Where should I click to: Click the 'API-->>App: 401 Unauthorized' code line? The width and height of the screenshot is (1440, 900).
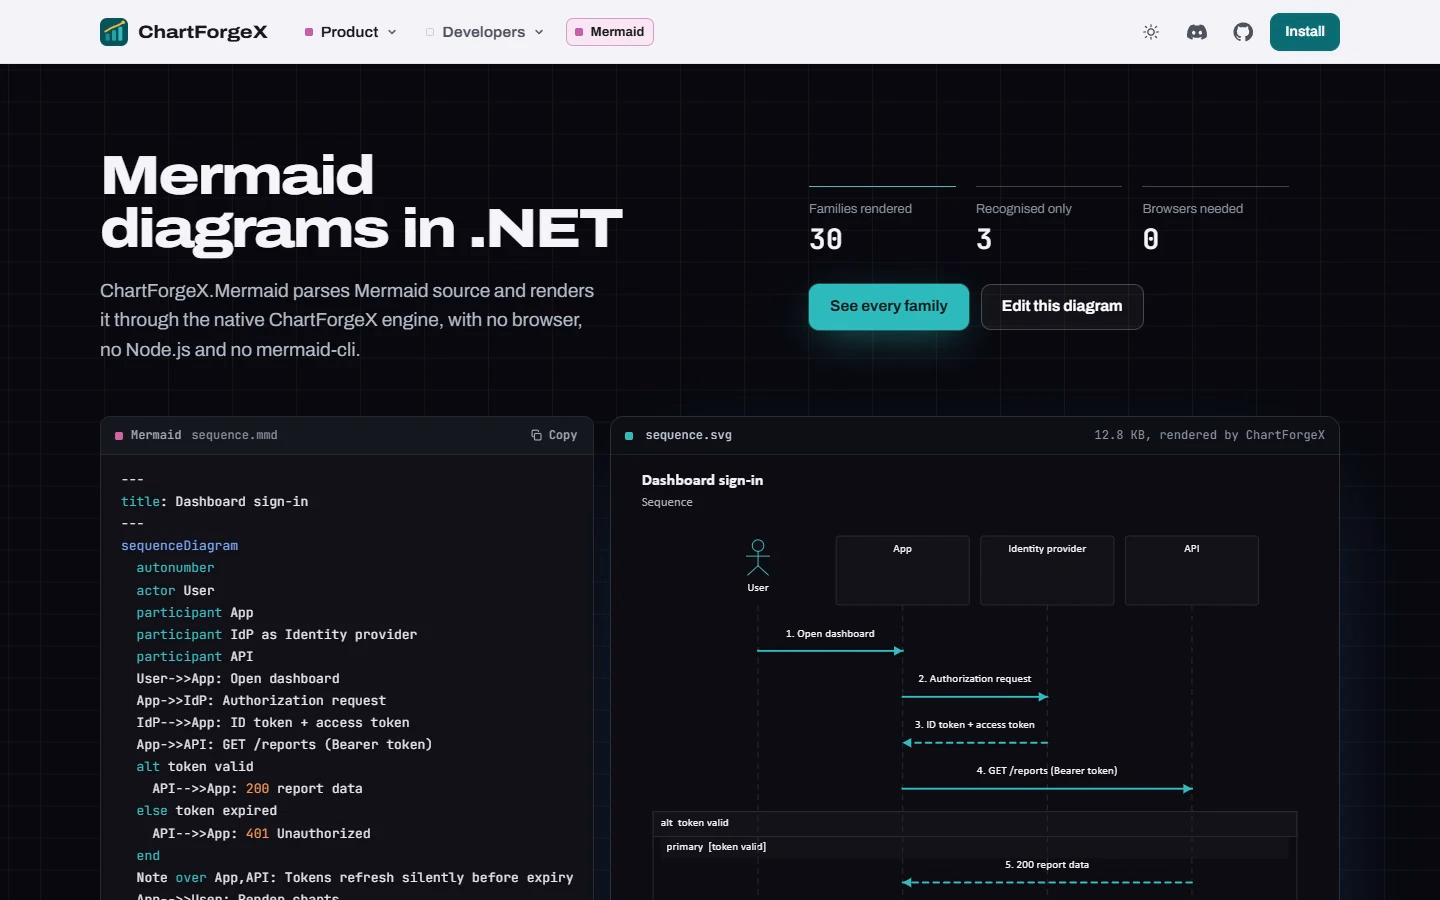(x=262, y=834)
